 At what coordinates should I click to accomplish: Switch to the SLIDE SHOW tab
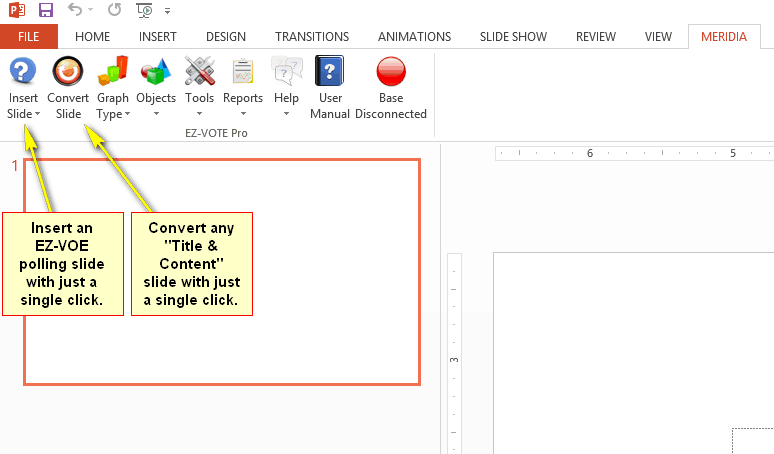coord(513,37)
